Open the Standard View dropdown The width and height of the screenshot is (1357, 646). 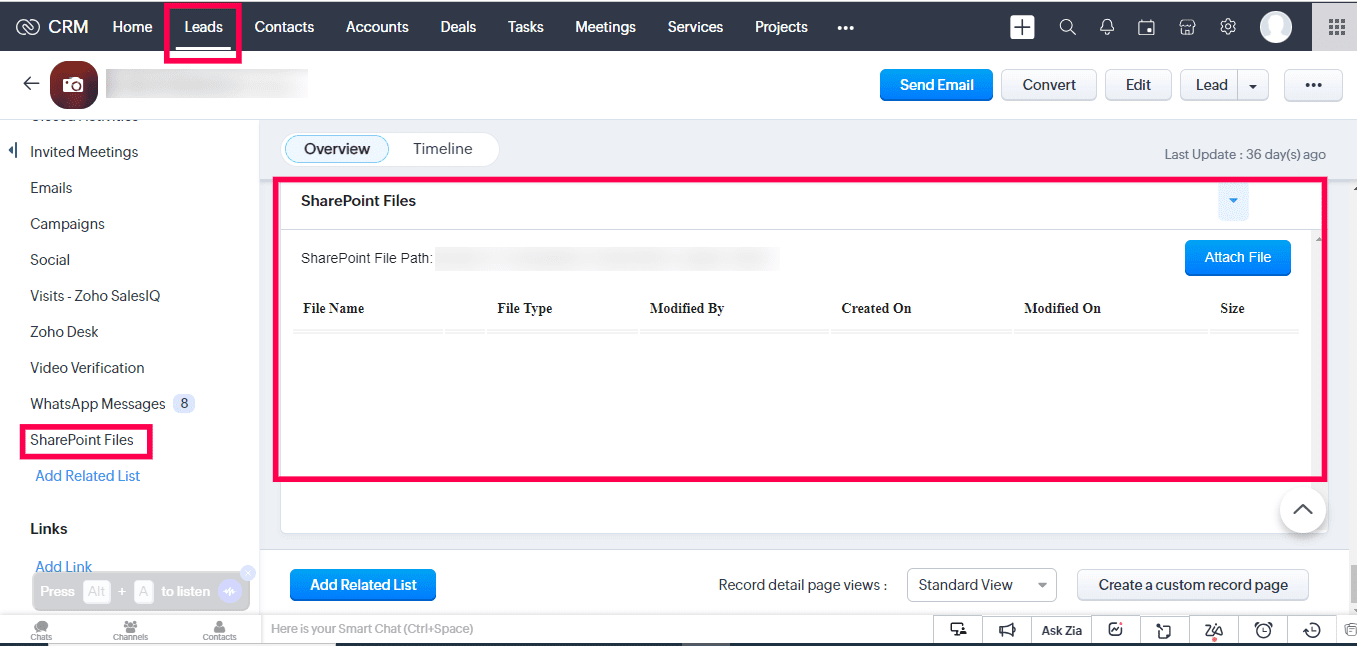(x=981, y=585)
